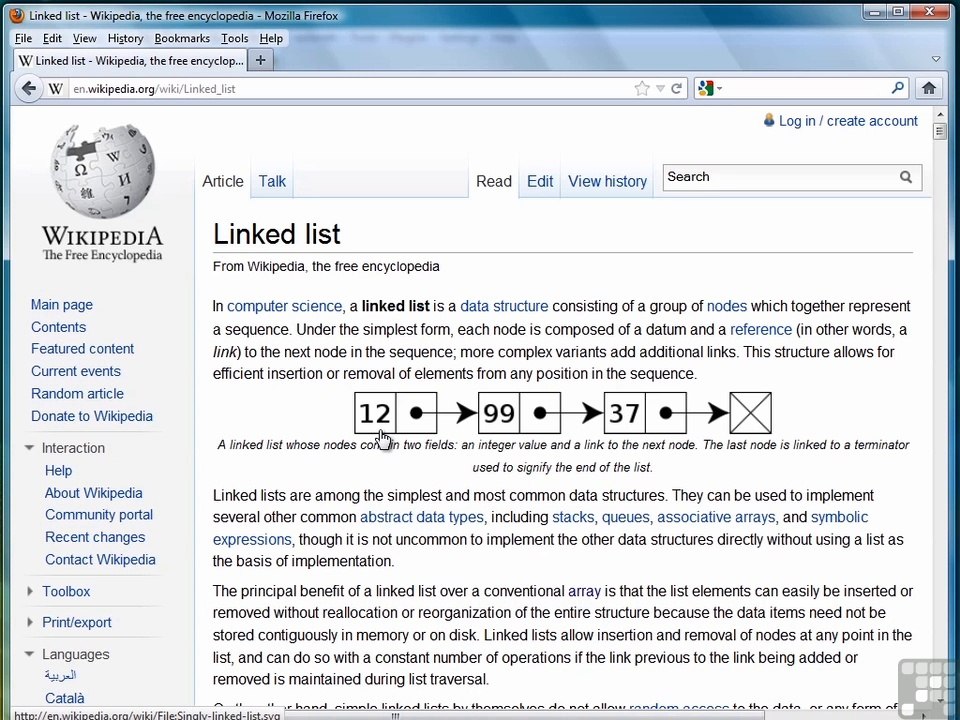The height and width of the screenshot is (720, 960).
Task: Select the Read tab
Action: pyautogui.click(x=493, y=181)
